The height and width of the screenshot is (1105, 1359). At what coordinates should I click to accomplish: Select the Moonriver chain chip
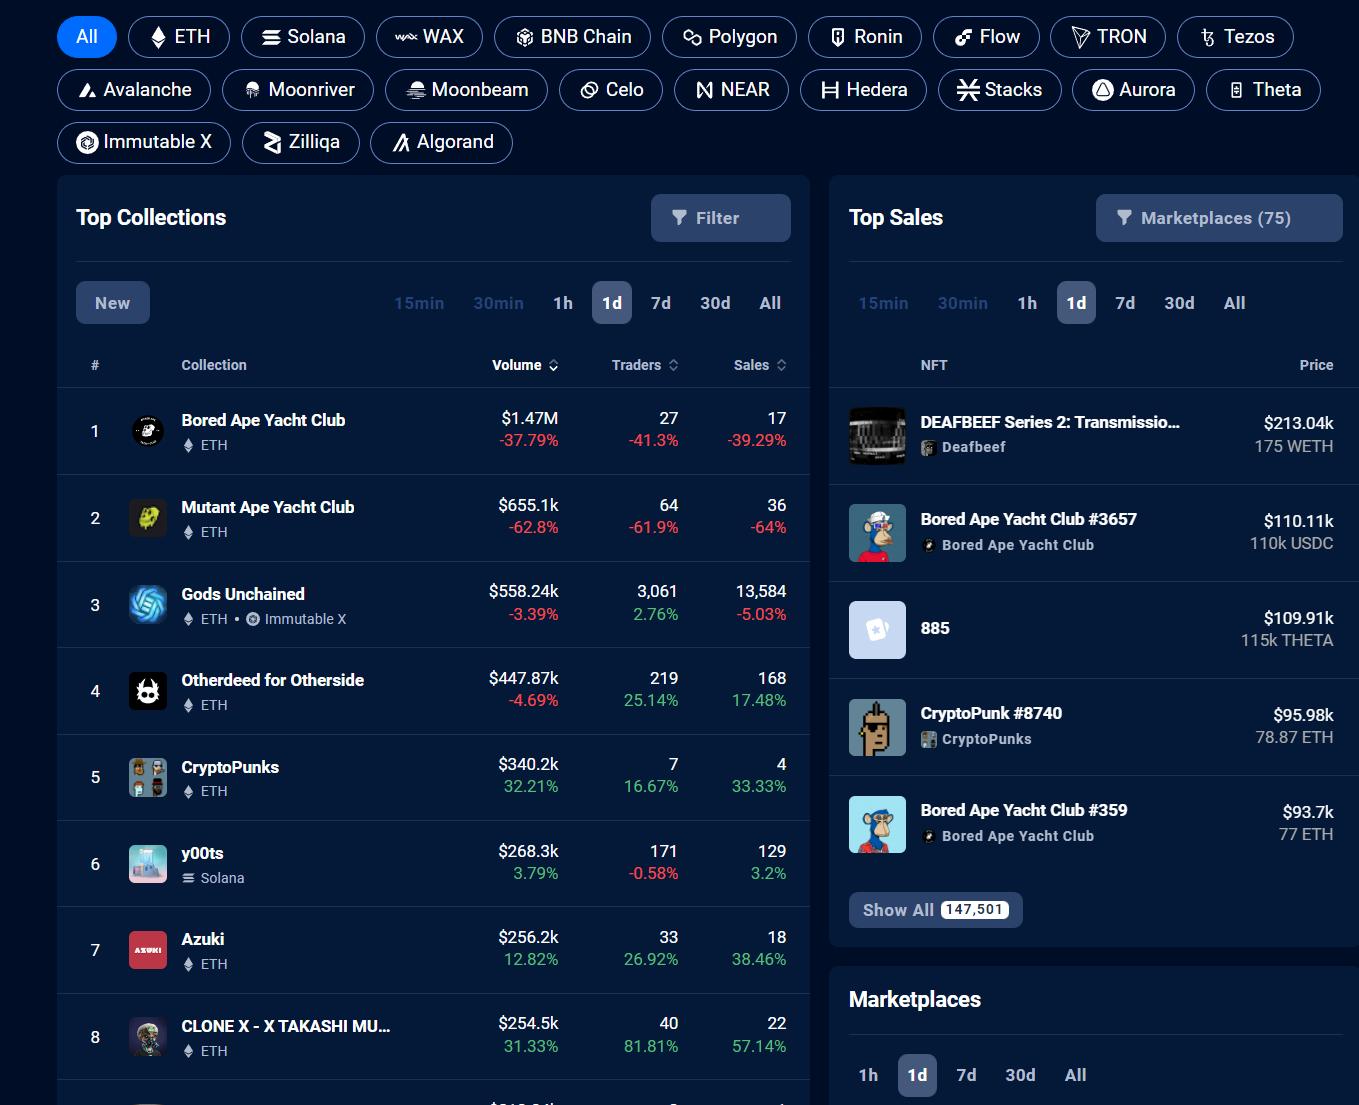coord(298,90)
